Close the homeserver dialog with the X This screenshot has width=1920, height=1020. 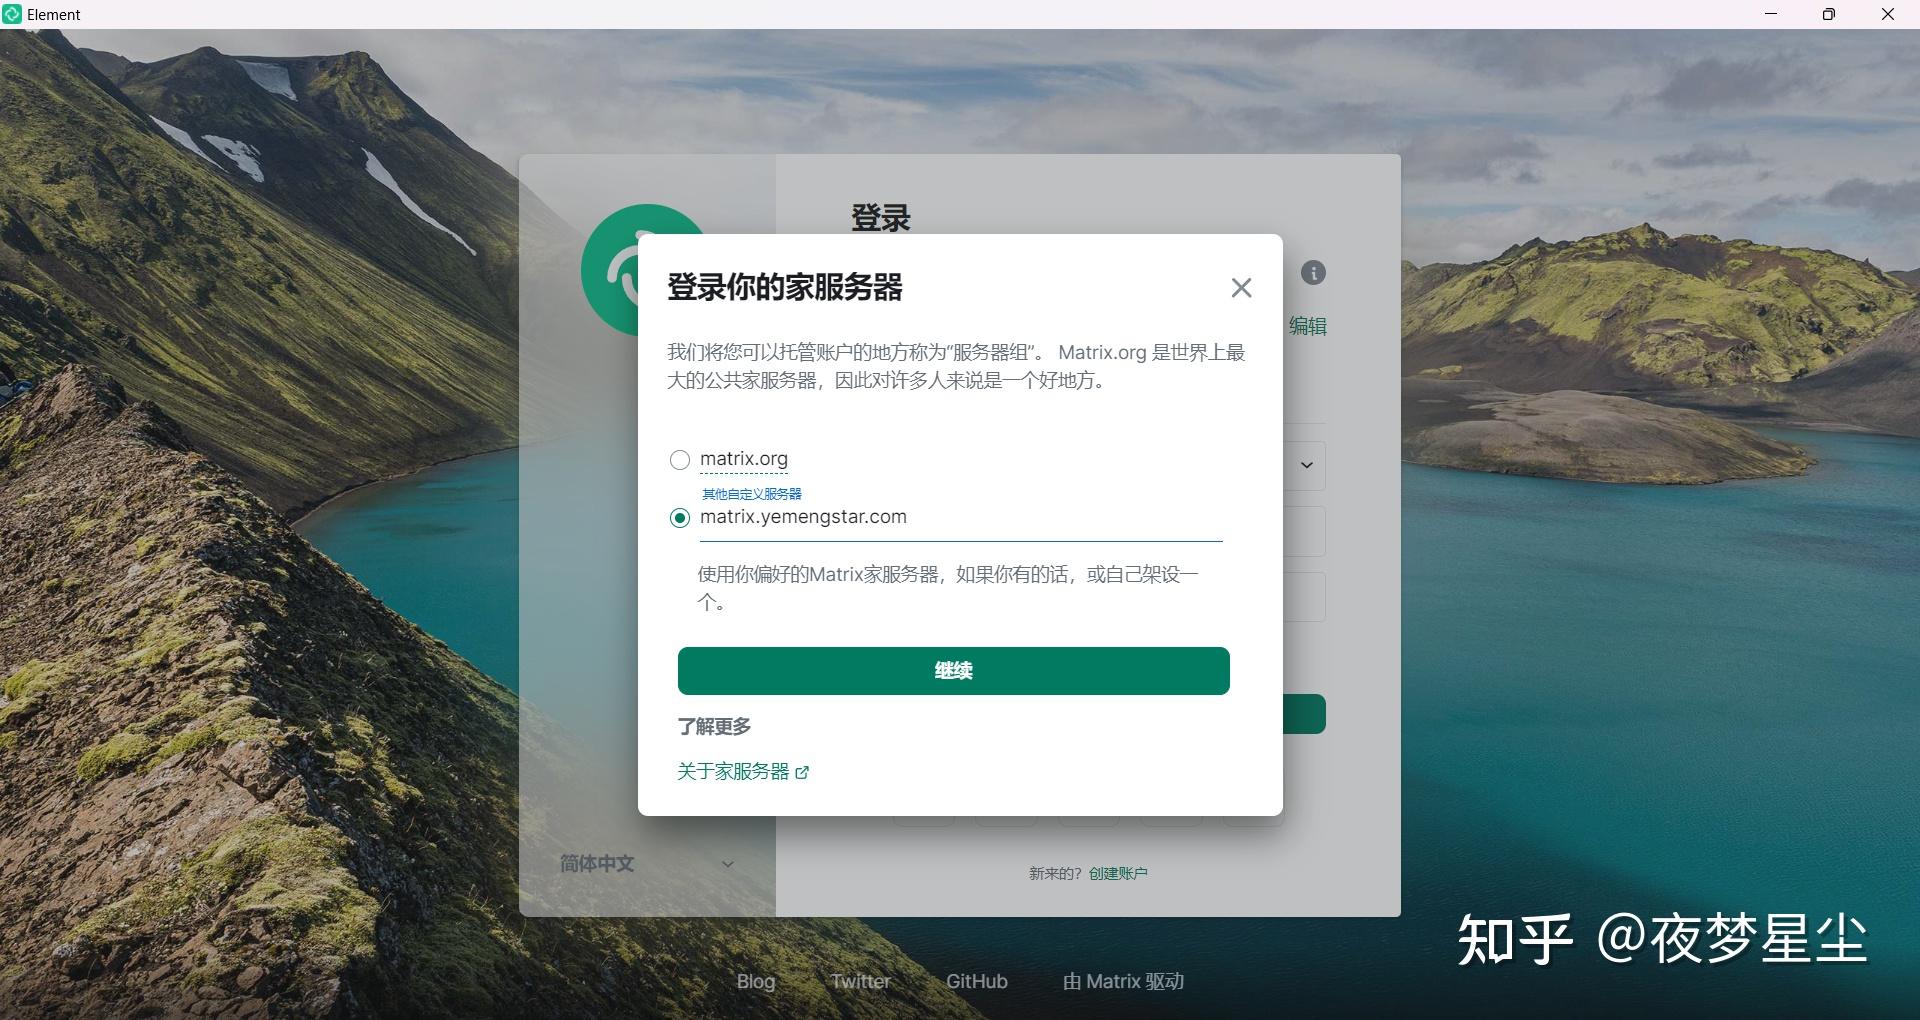(1241, 288)
